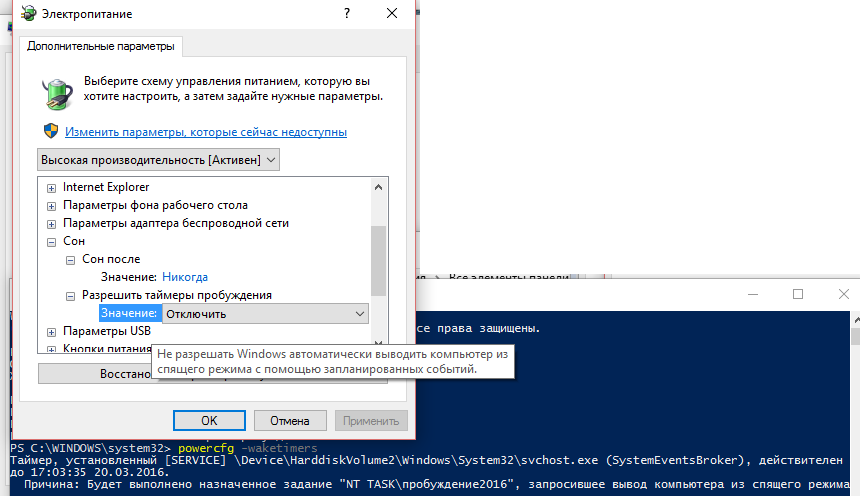Click settings tree scrollbar down arrow
Image resolution: width=860 pixels, height=496 pixels.
(x=378, y=344)
